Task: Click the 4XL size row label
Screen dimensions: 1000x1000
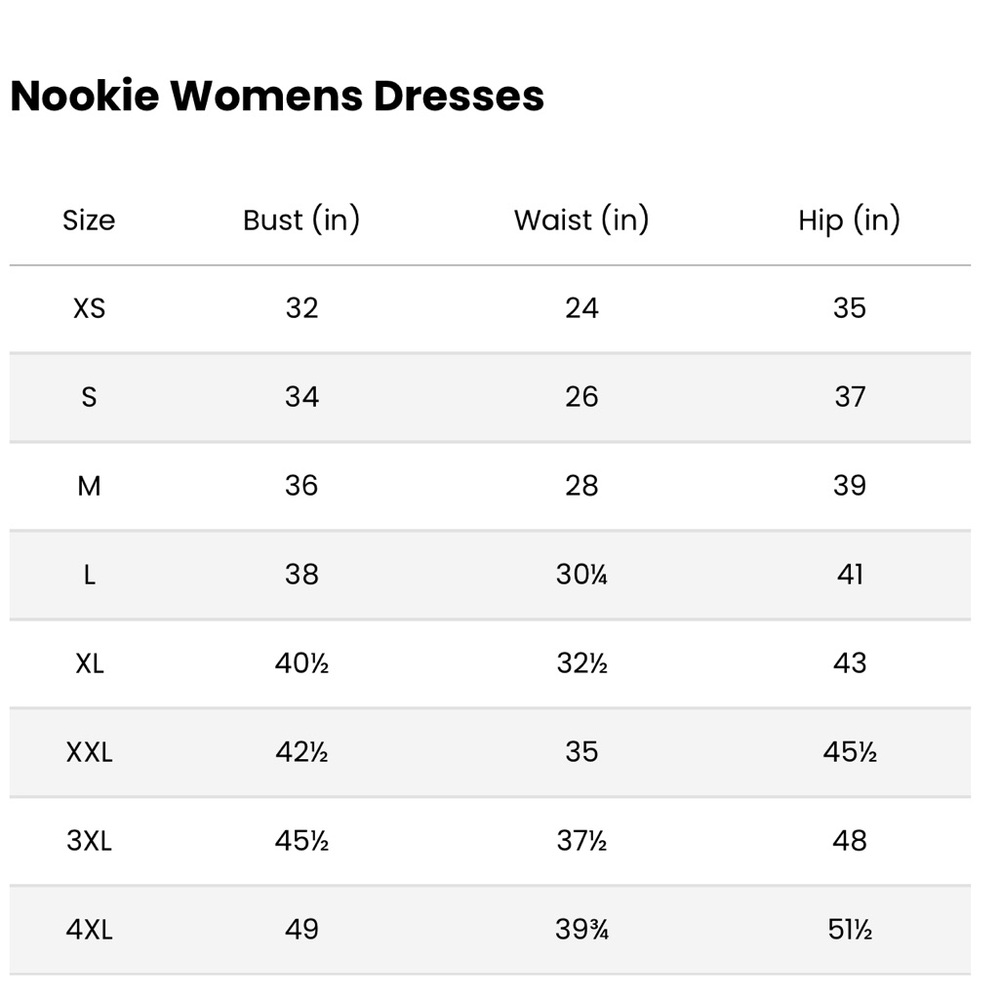Action: (x=89, y=929)
